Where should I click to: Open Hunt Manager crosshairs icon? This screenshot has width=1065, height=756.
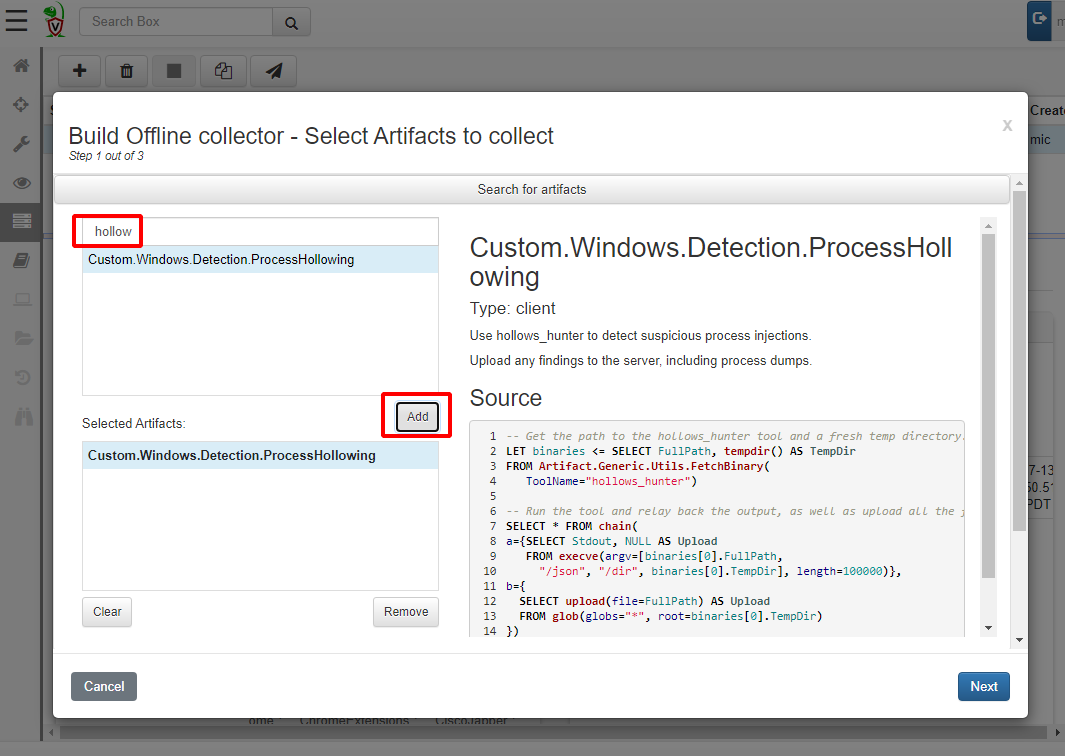point(21,105)
